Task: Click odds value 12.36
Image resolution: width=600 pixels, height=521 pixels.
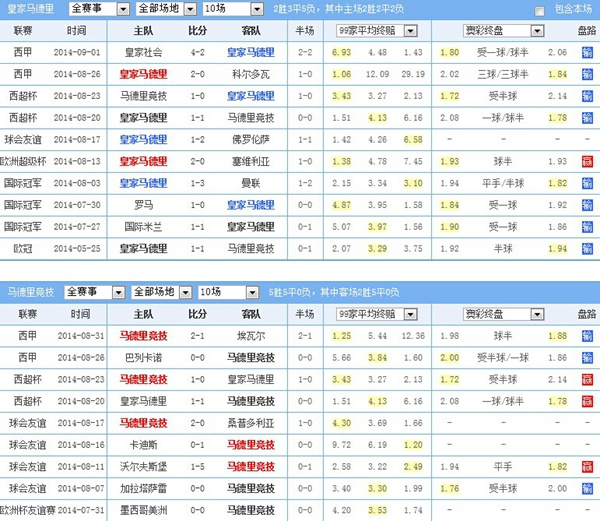Action: click(x=413, y=336)
